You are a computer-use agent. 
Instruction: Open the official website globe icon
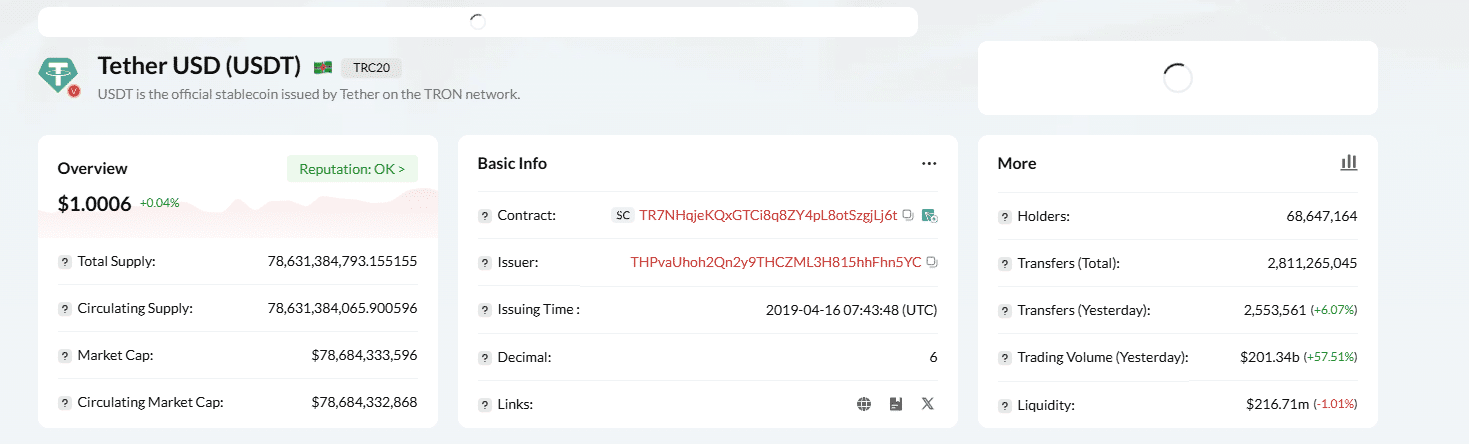(x=864, y=404)
